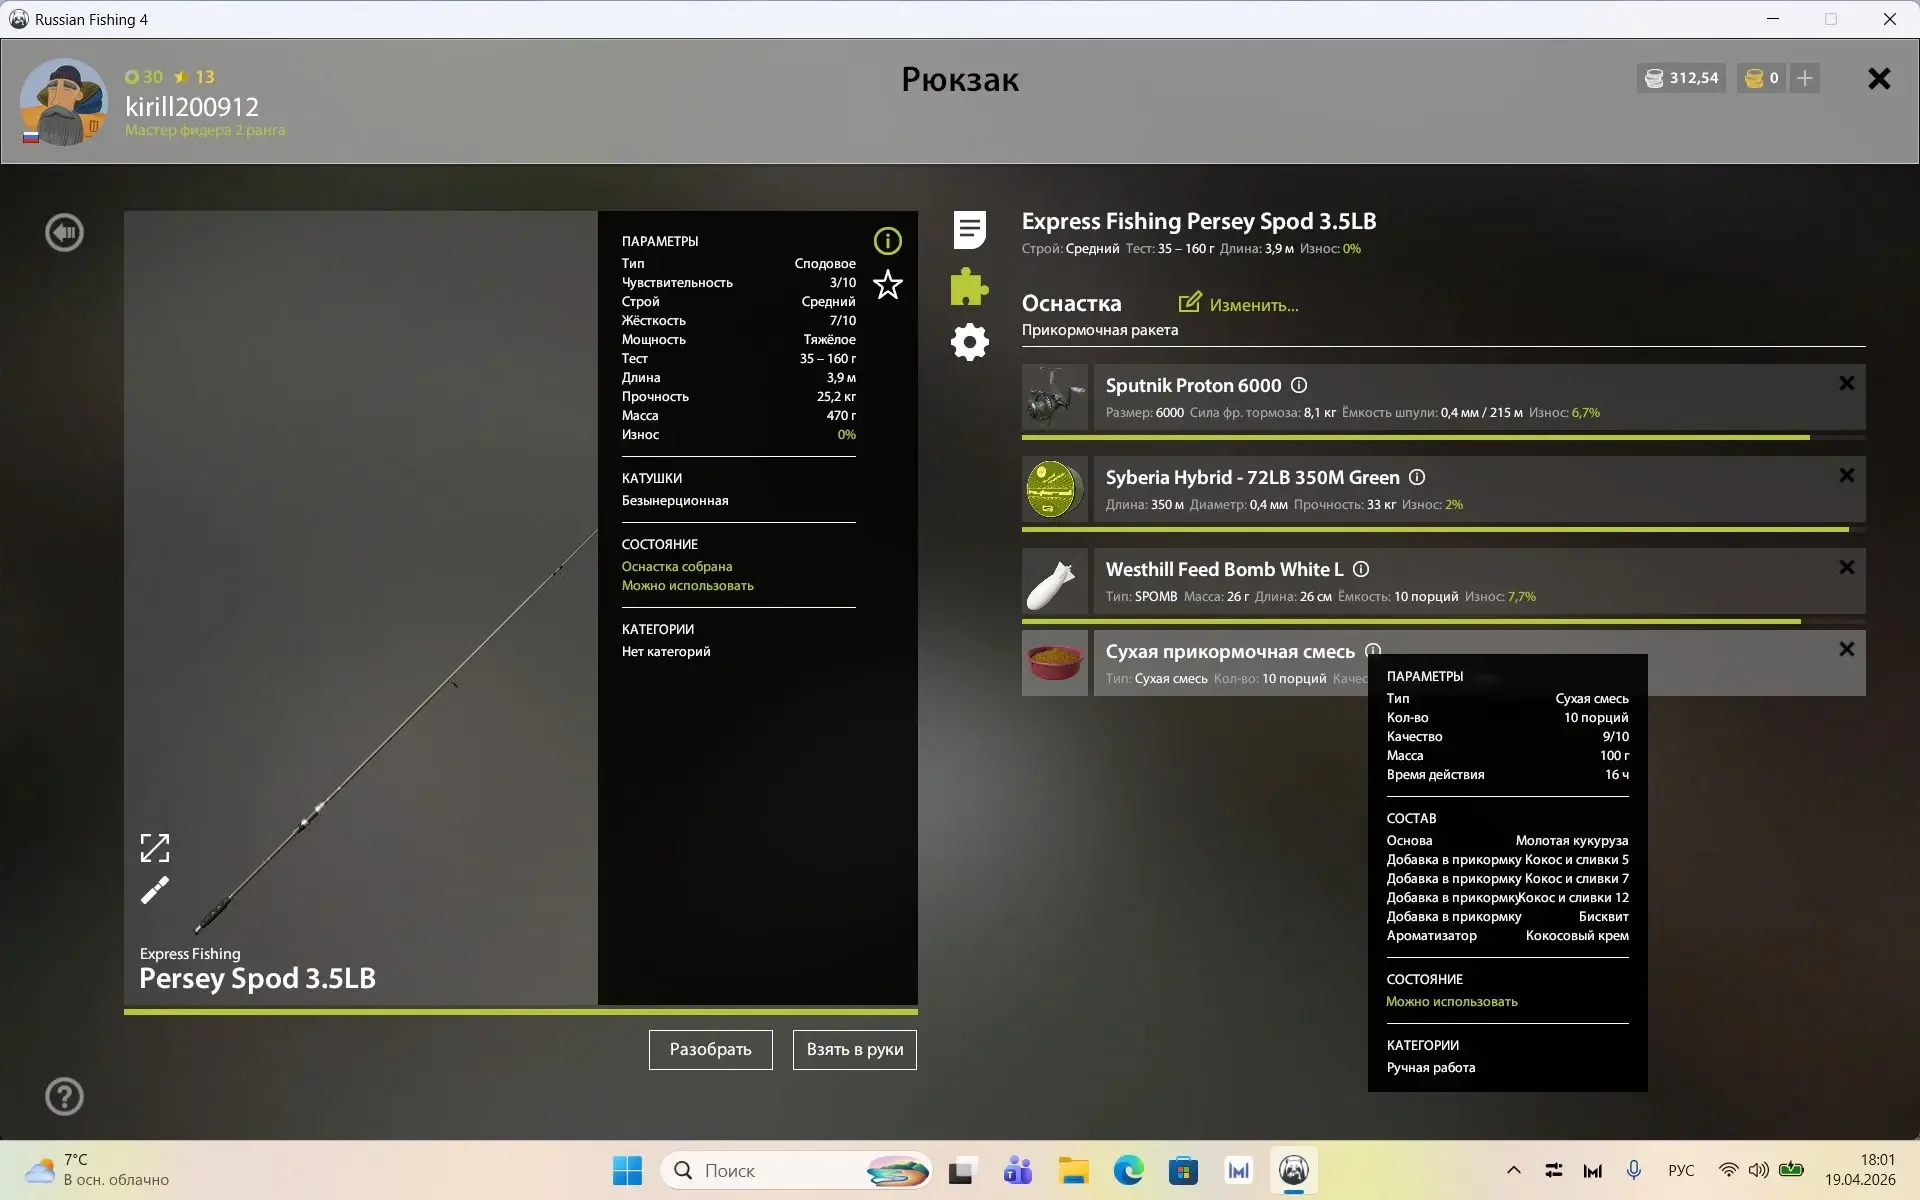This screenshot has height=1200, width=1920.
Task: Open the help question mark icon
Action: tap(65, 1097)
